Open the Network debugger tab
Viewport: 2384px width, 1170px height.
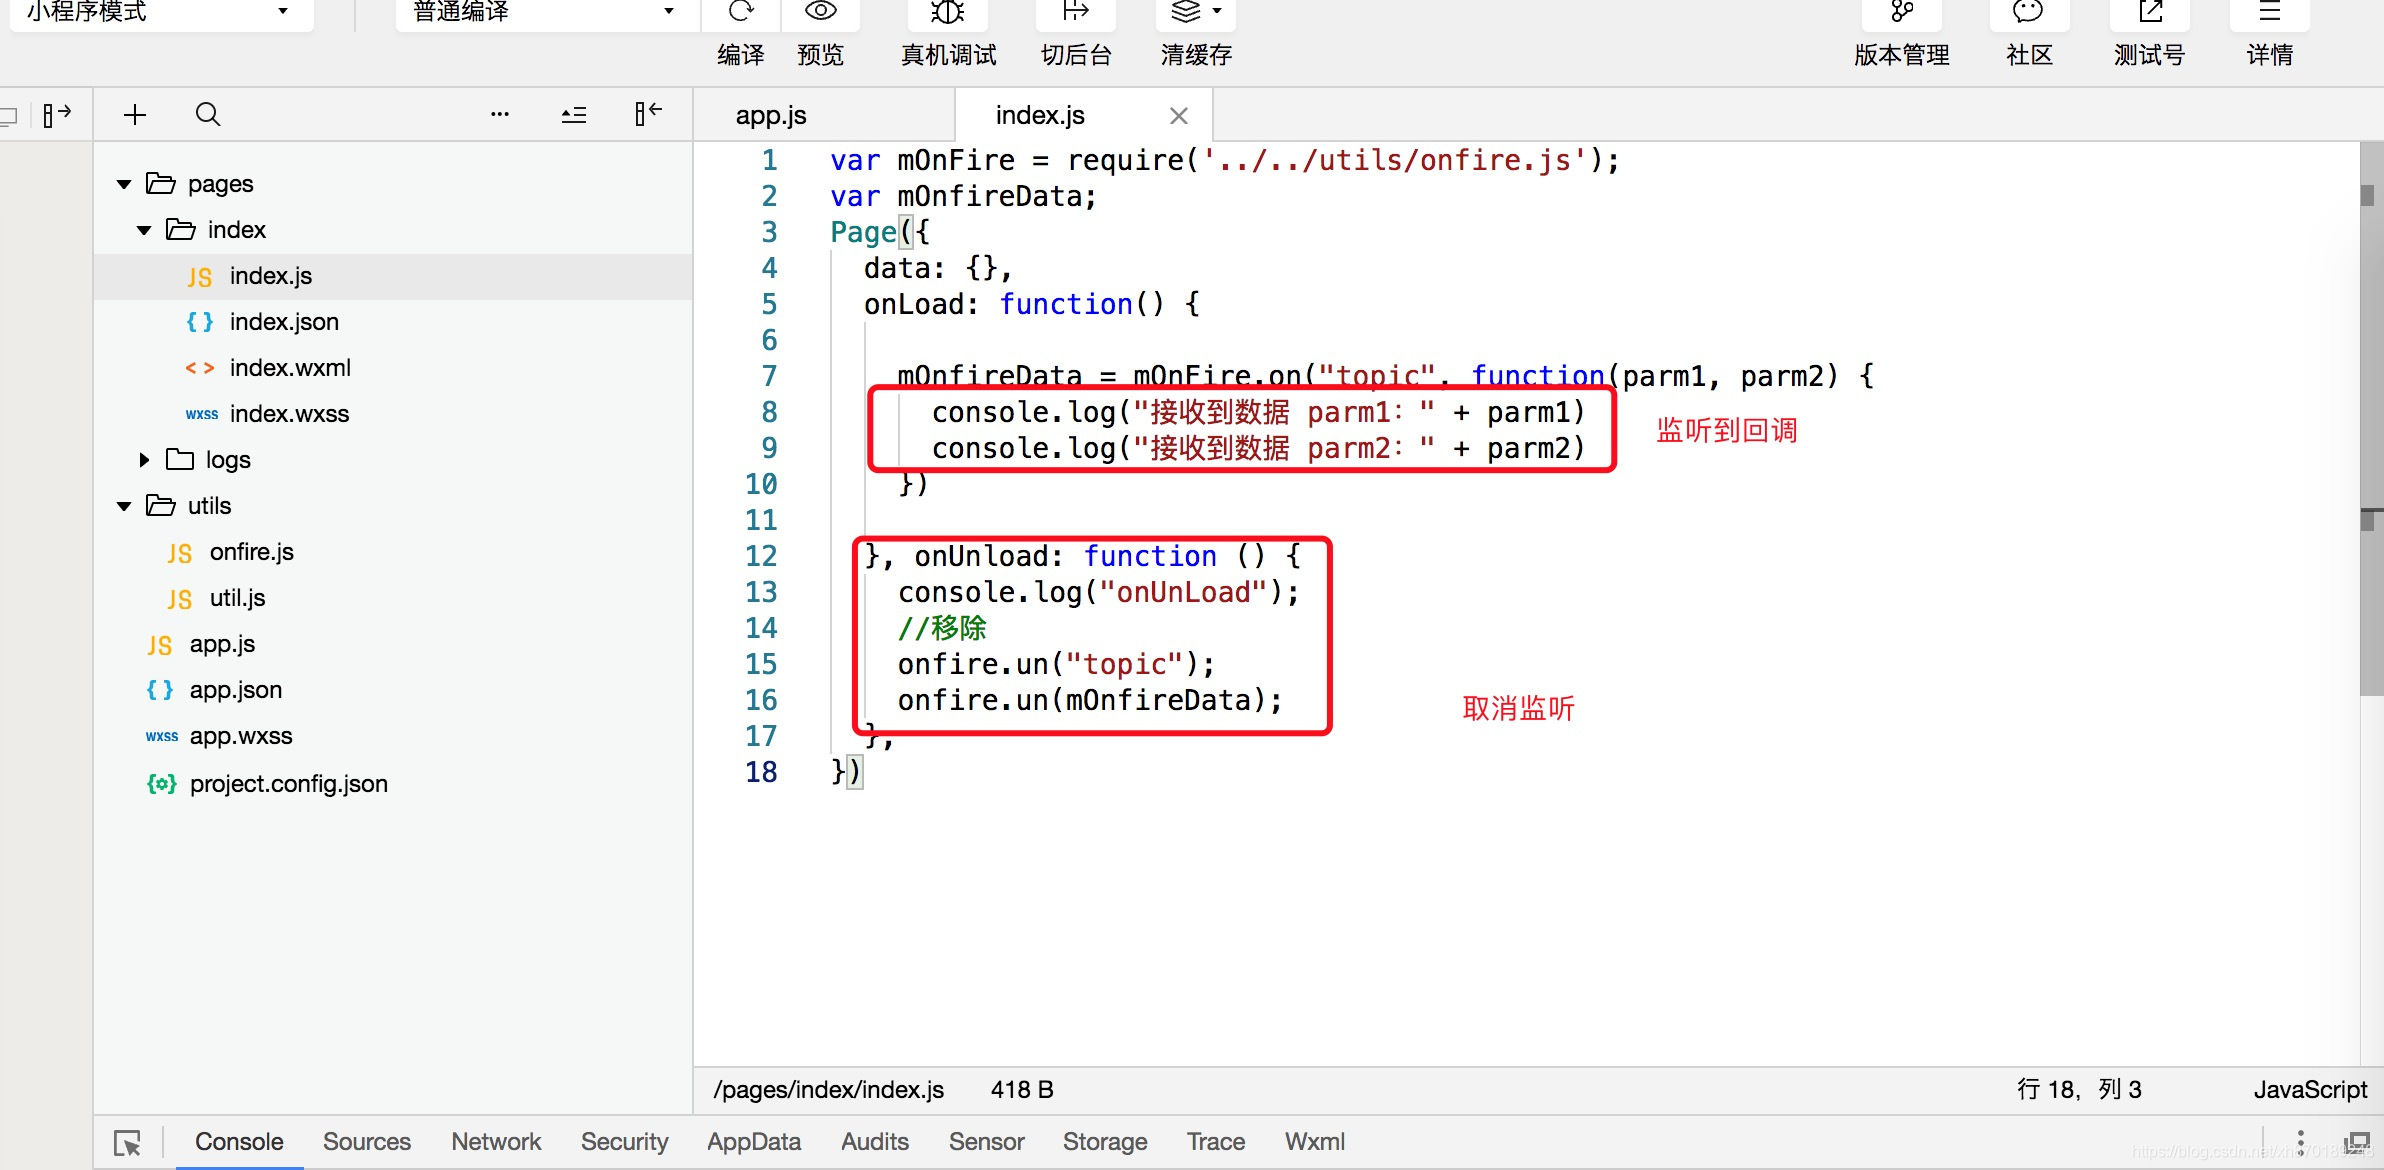[x=495, y=1142]
